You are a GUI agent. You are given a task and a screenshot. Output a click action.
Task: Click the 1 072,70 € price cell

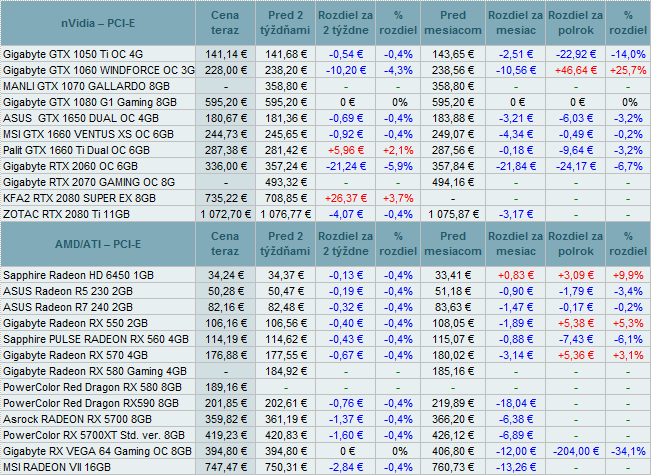[226, 214]
